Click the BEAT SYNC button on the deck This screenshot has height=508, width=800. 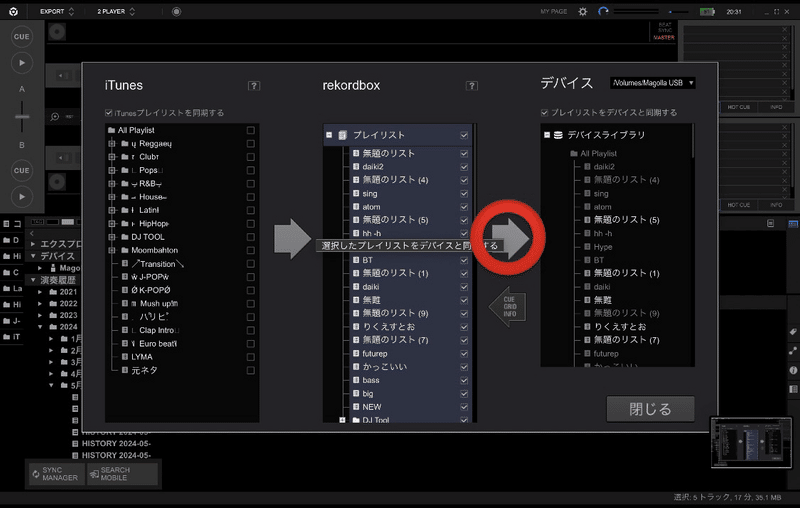pyautogui.click(x=664, y=28)
